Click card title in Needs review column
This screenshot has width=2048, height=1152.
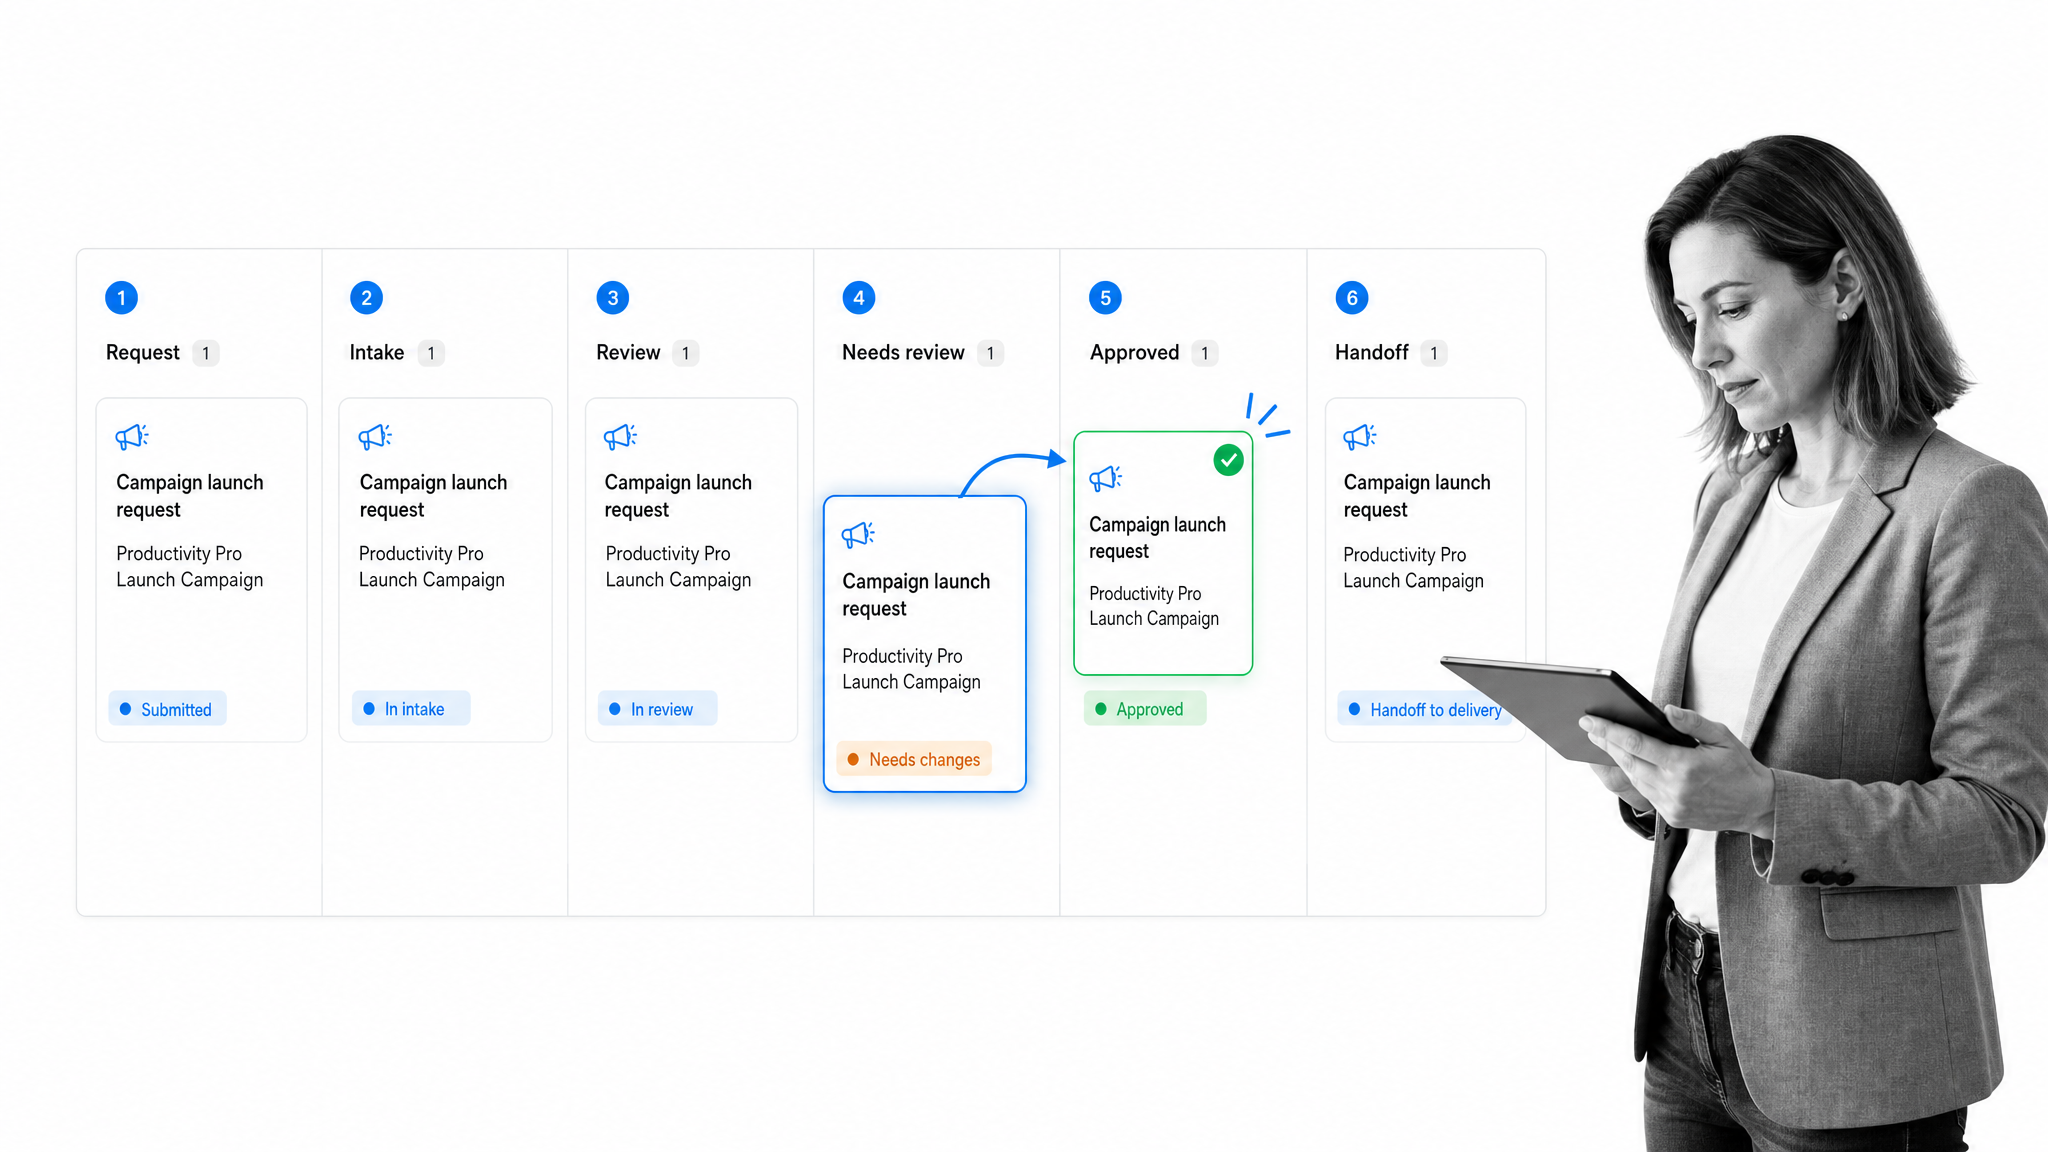(x=916, y=595)
